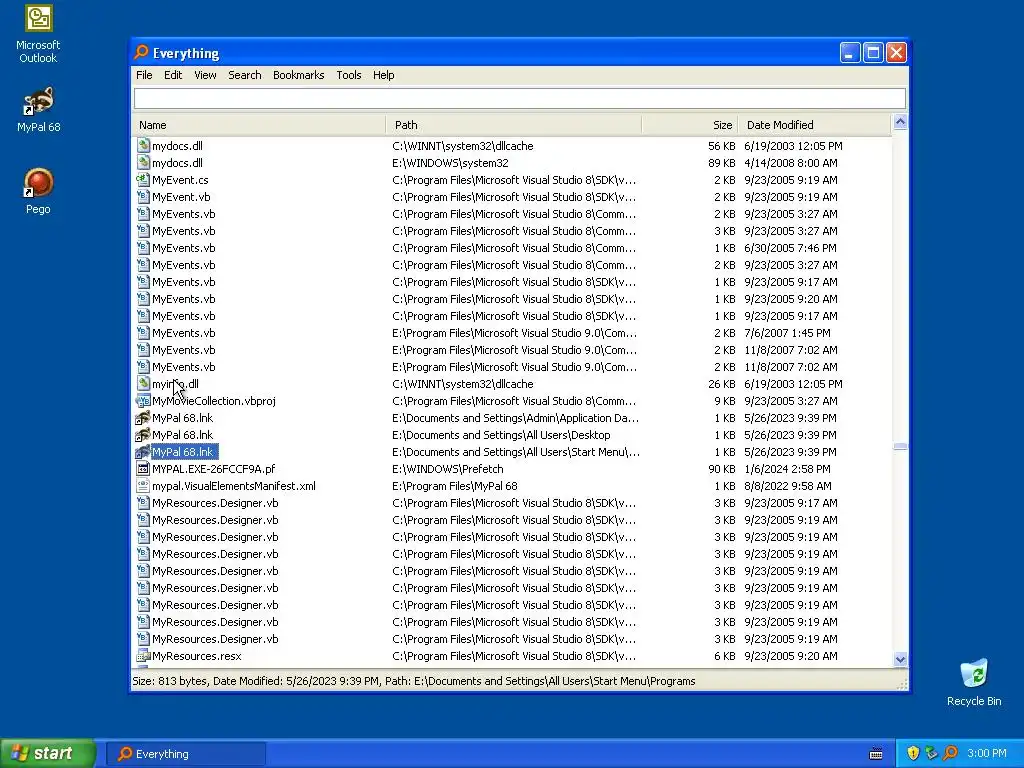
Task: Select MyEvents.vb dated 6/30/2005 7:46 PM
Action: pos(184,248)
